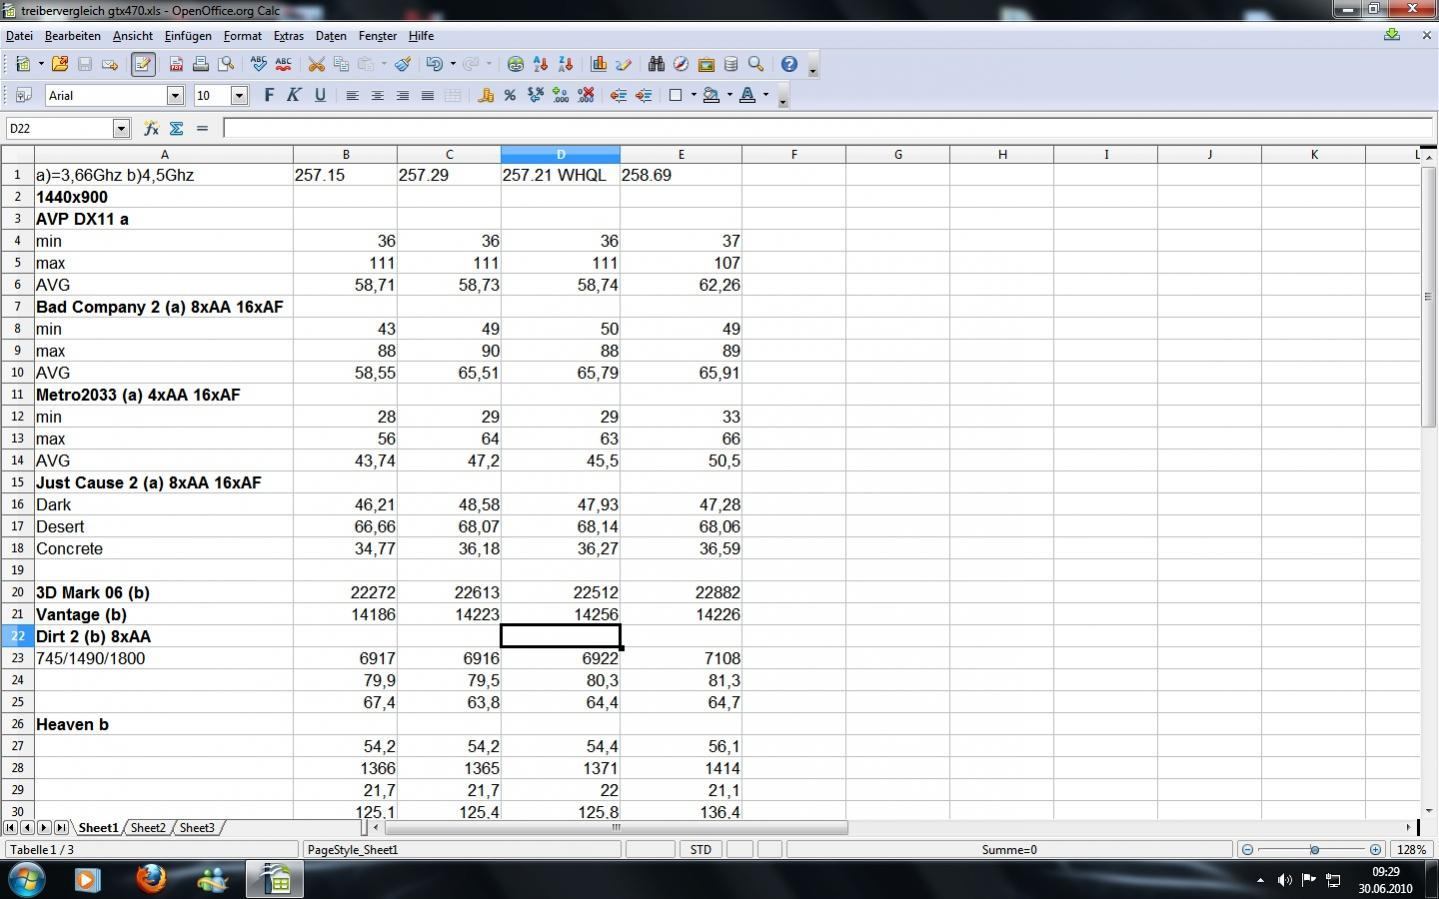
Task: Open the Format menu
Action: pyautogui.click(x=242, y=36)
